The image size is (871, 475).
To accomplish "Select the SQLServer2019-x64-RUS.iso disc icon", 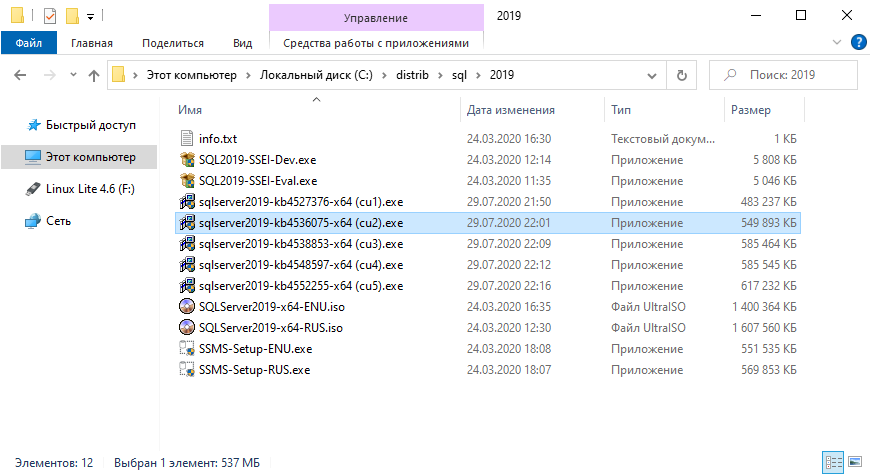I will 187,328.
